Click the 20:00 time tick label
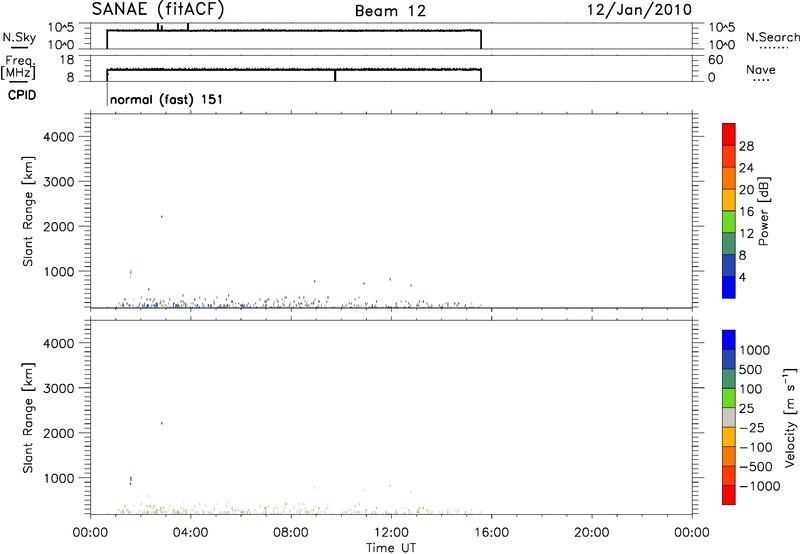800x554 pixels. [592, 533]
